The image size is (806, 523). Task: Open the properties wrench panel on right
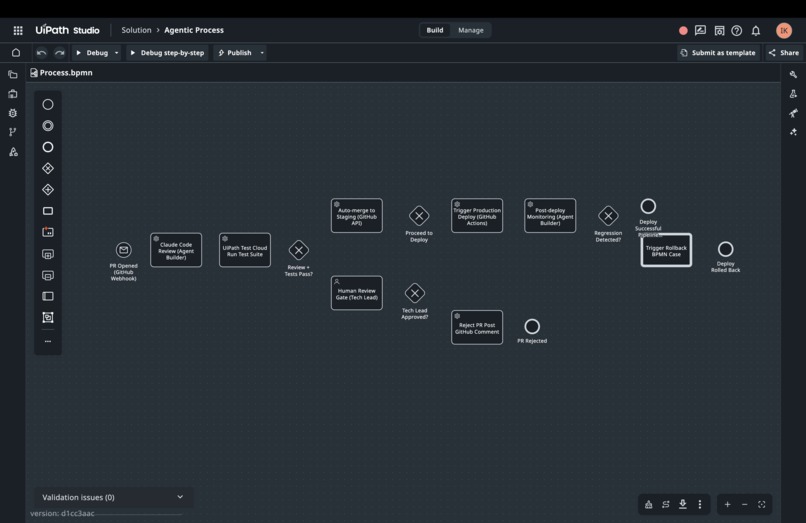click(x=794, y=75)
